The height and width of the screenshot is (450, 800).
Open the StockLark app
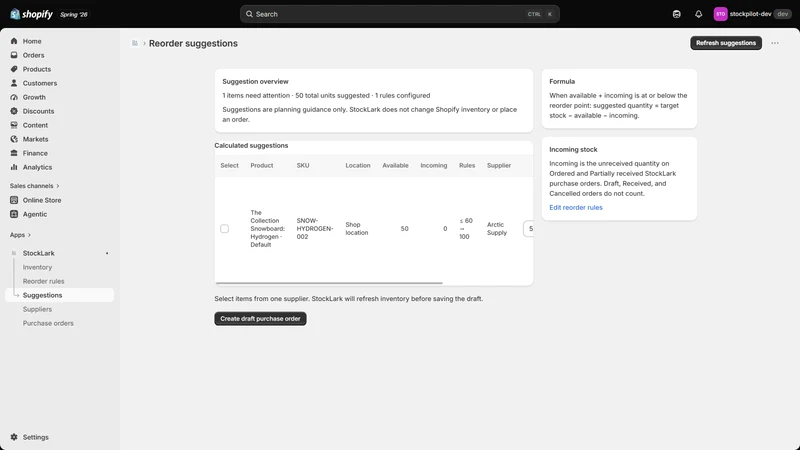pos(38,253)
